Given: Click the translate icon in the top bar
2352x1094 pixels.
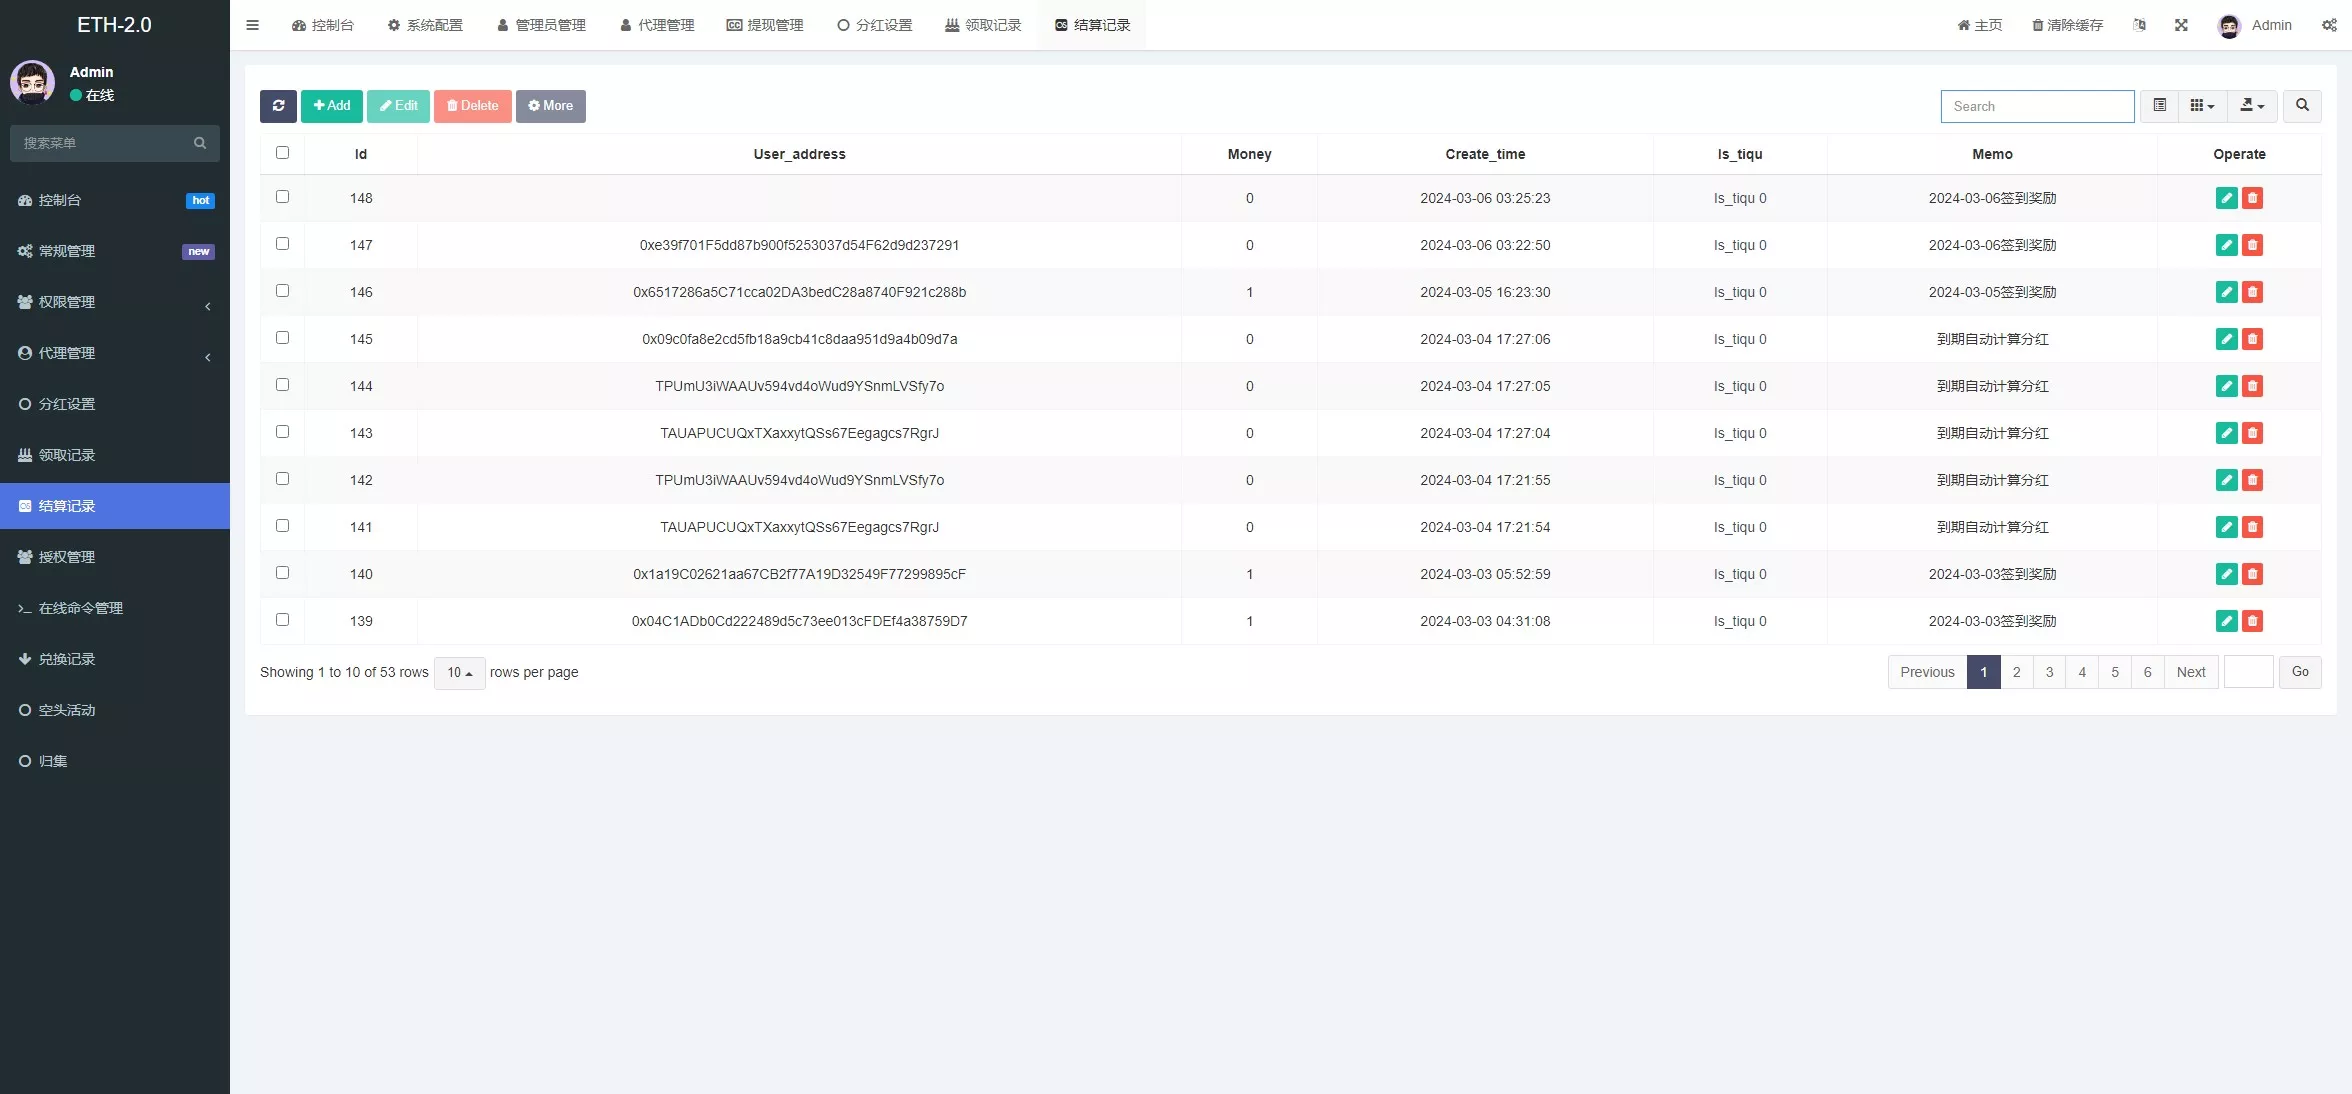Looking at the screenshot, I should (2140, 25).
